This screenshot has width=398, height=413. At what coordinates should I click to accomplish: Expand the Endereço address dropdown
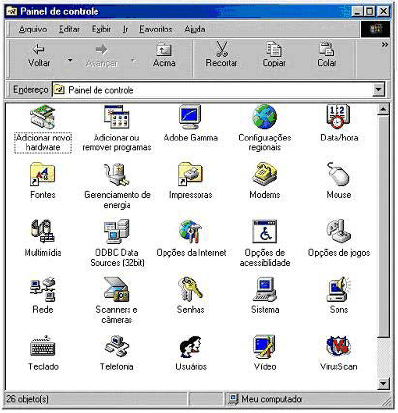378,90
